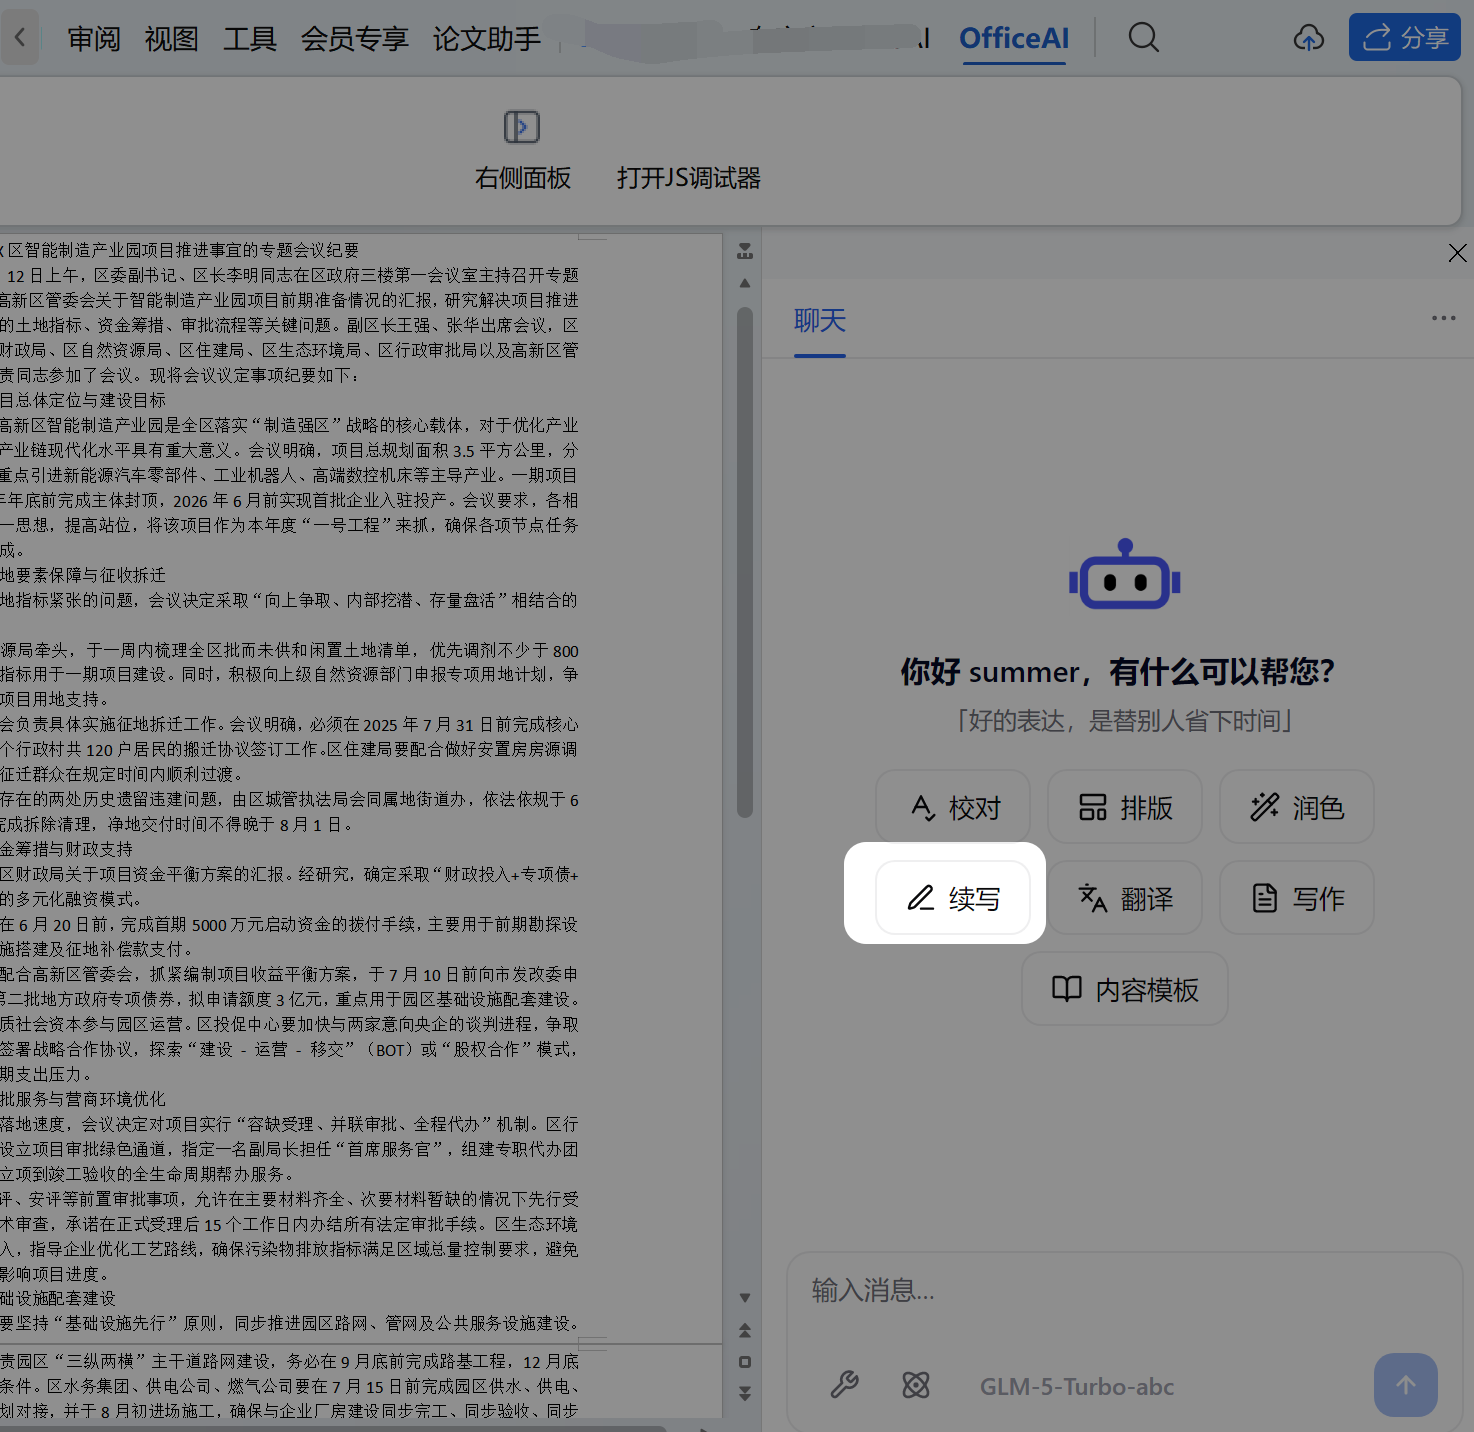The image size is (1474, 1432).
Task: Select the GLM-5-Turbo-abc model label
Action: pos(1077,1387)
